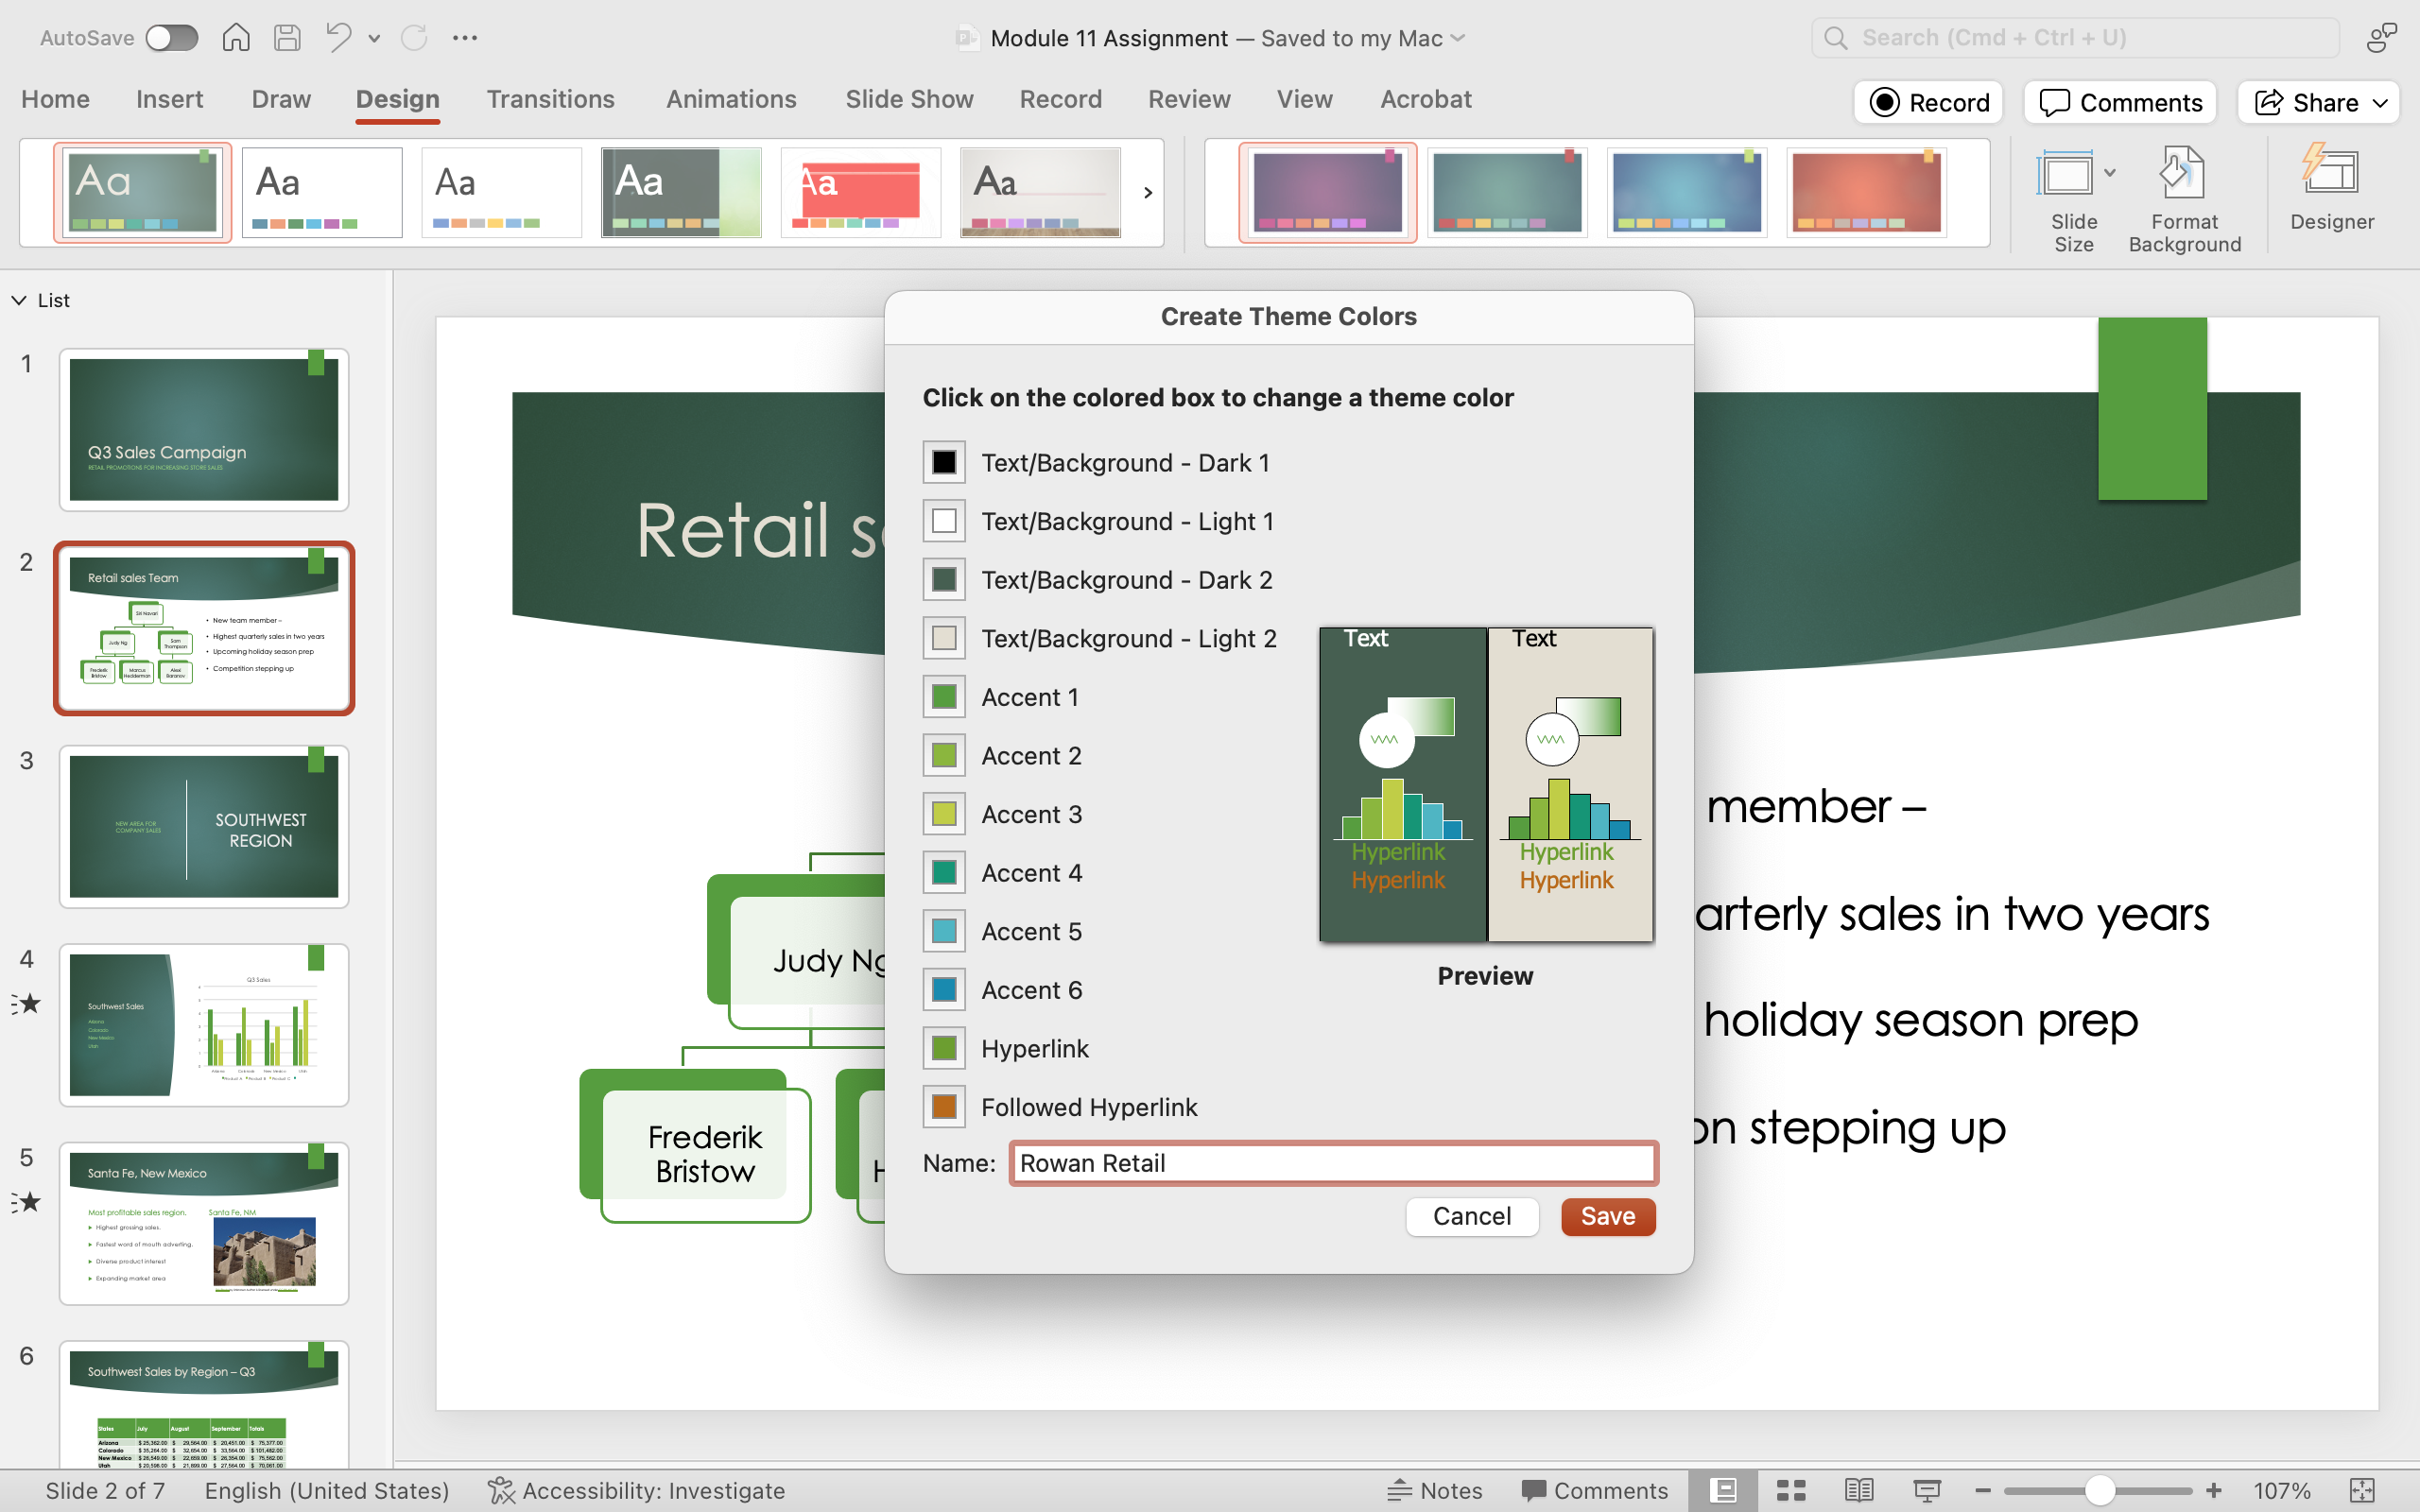Adjust the zoom slider handle
The height and width of the screenshot is (1512, 2420).
tap(2099, 1490)
